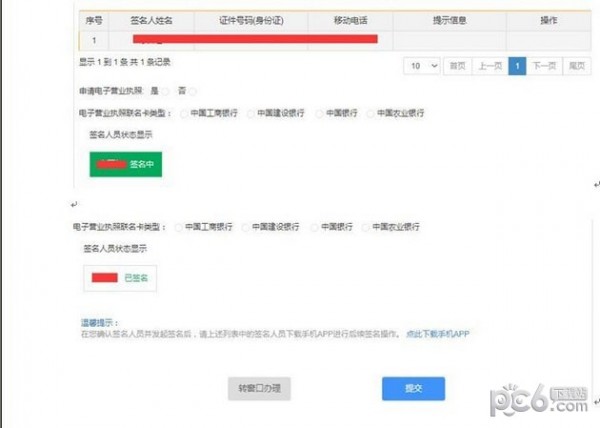600x428 pixels.
Task: Choose 中国工商银行 in upper card type row
Action: pos(184,114)
